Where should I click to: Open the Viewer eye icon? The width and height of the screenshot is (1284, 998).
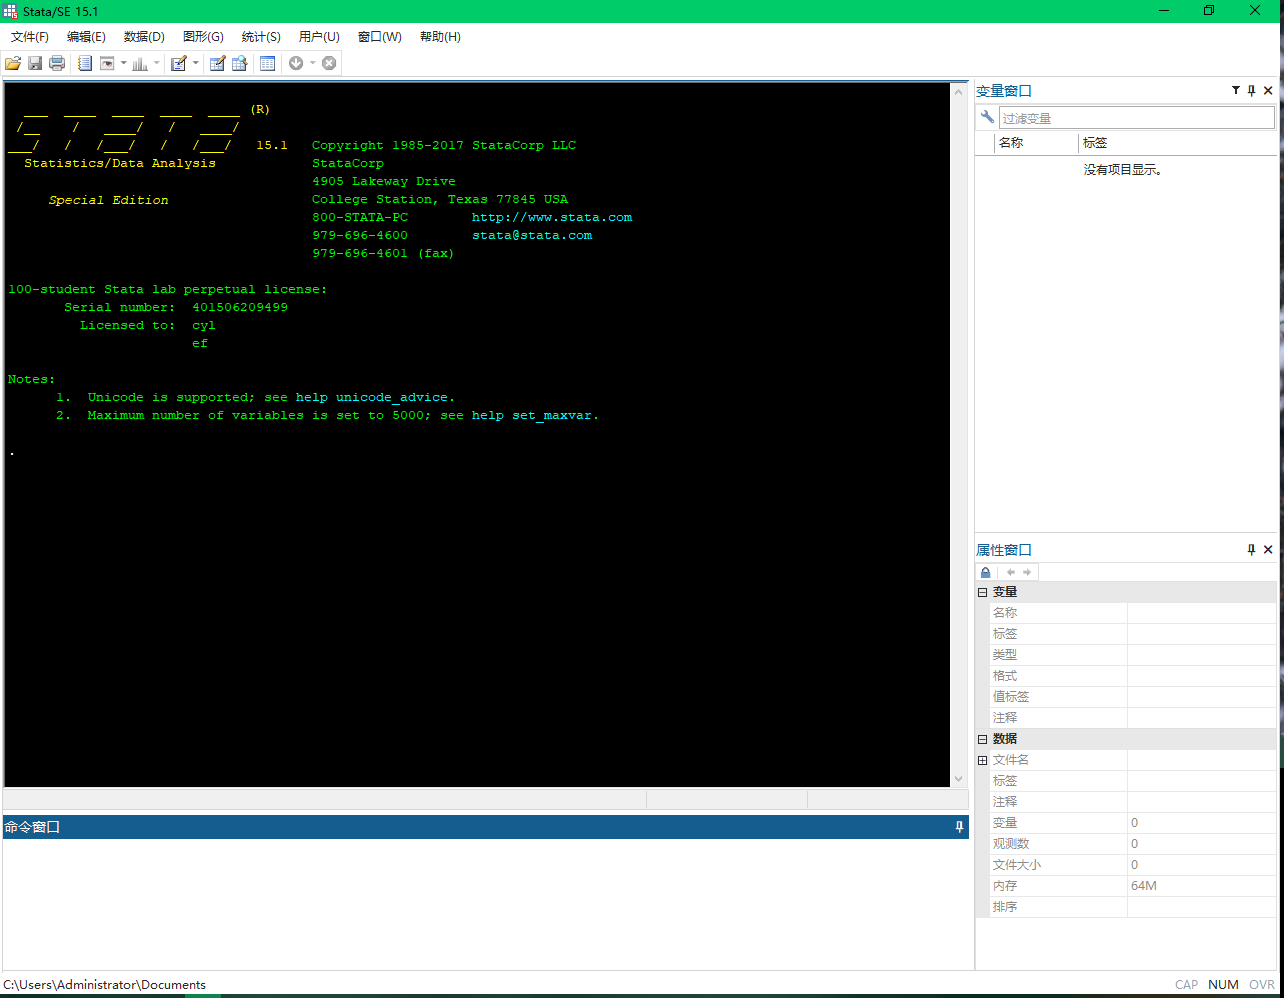tap(107, 63)
